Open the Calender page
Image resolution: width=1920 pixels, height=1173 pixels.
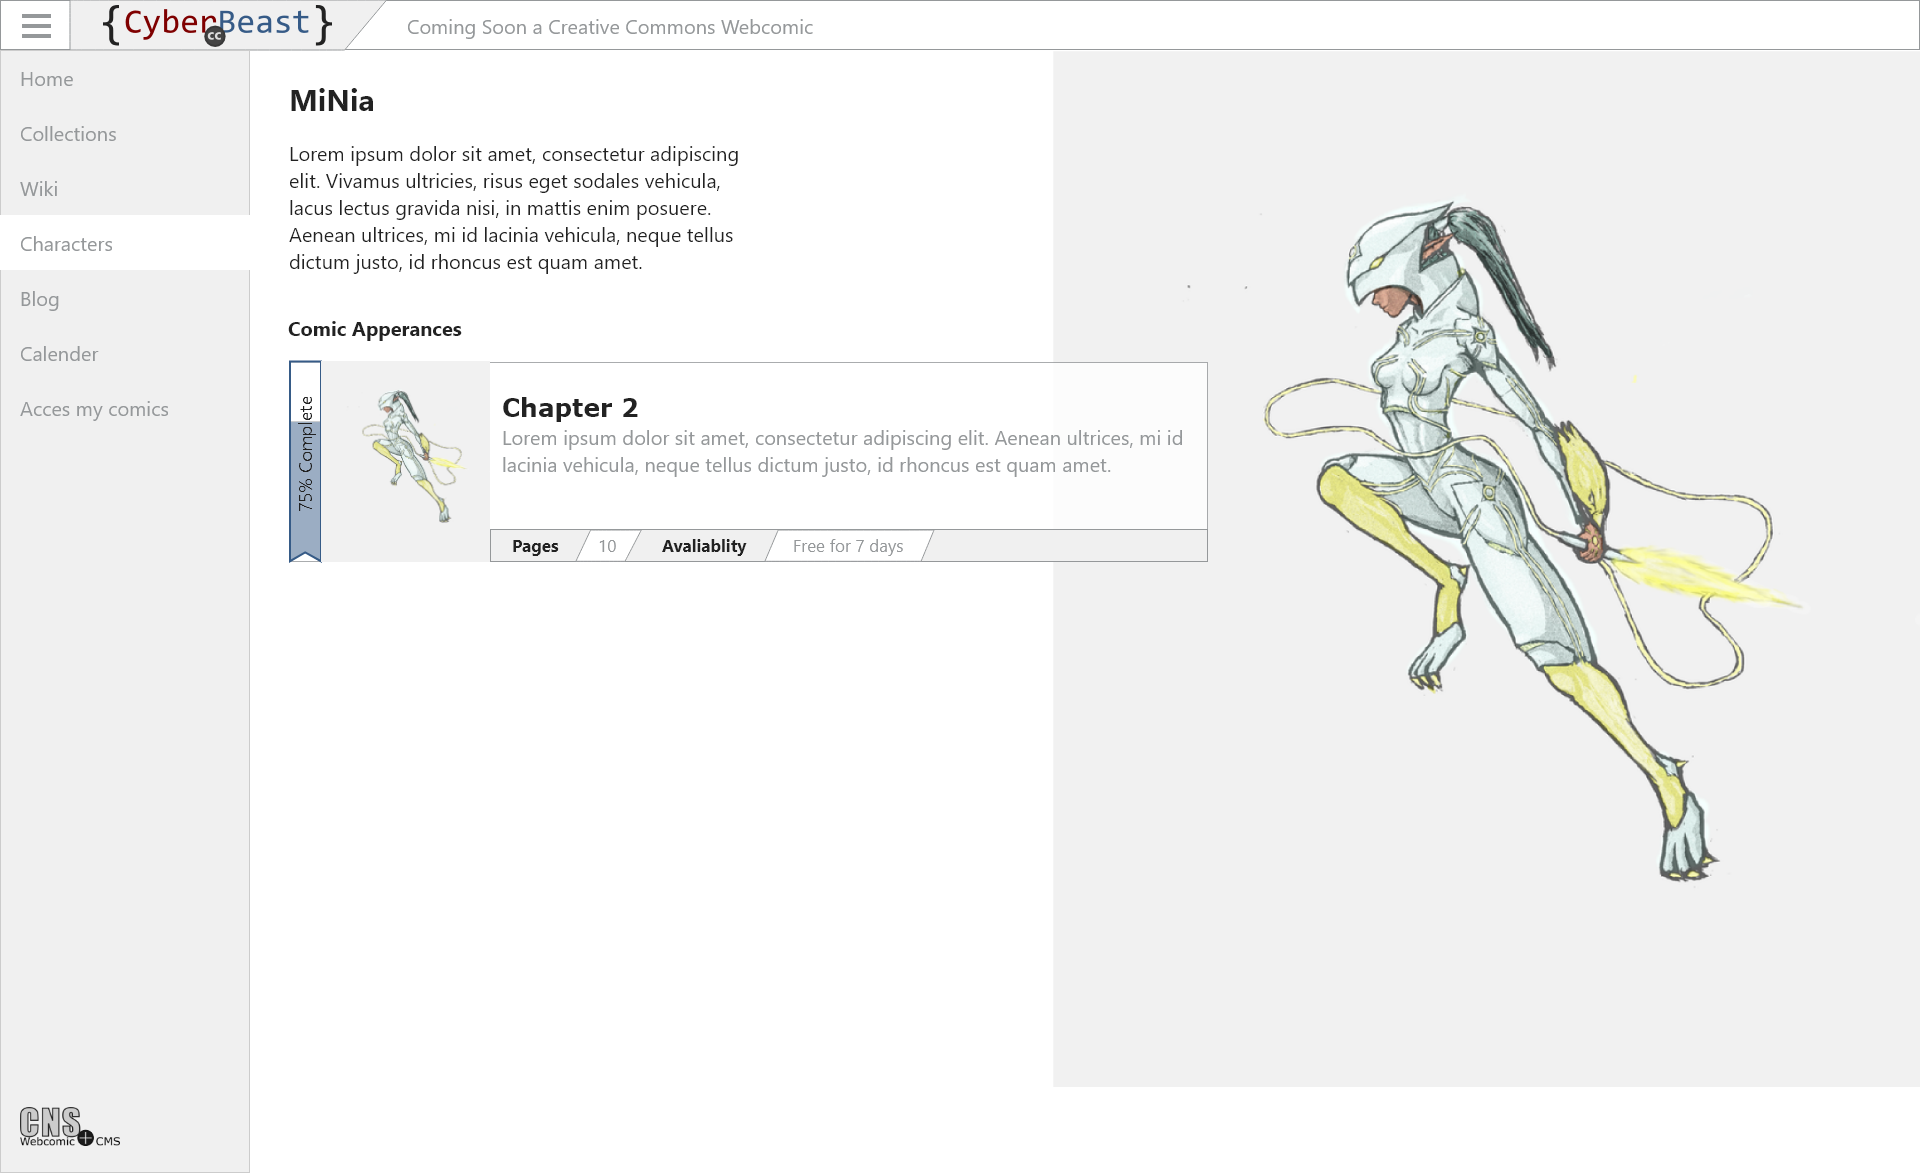point(59,353)
